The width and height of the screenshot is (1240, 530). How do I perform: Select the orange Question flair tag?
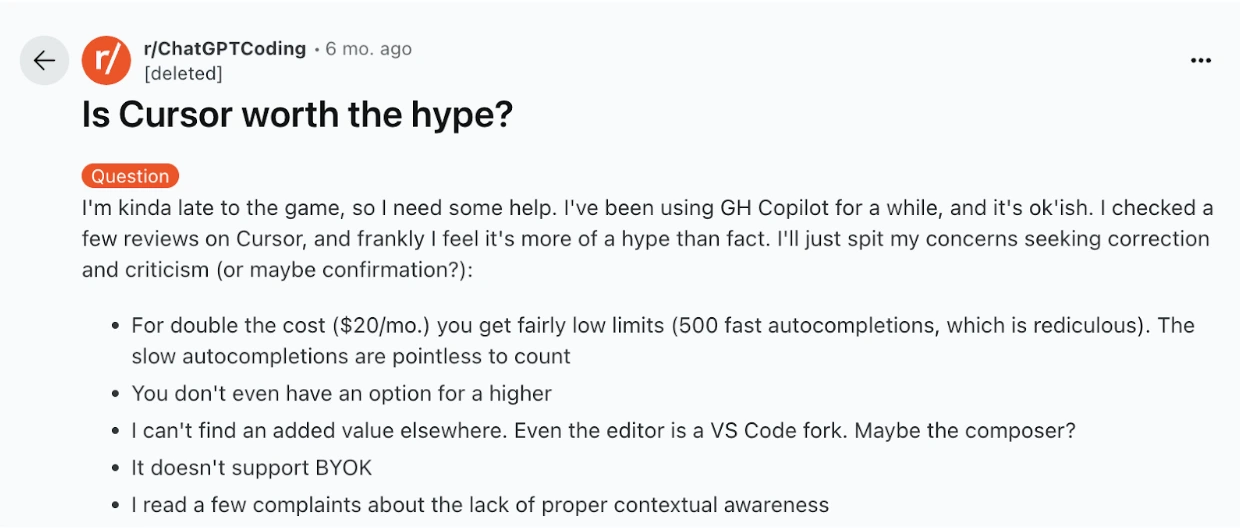click(130, 176)
